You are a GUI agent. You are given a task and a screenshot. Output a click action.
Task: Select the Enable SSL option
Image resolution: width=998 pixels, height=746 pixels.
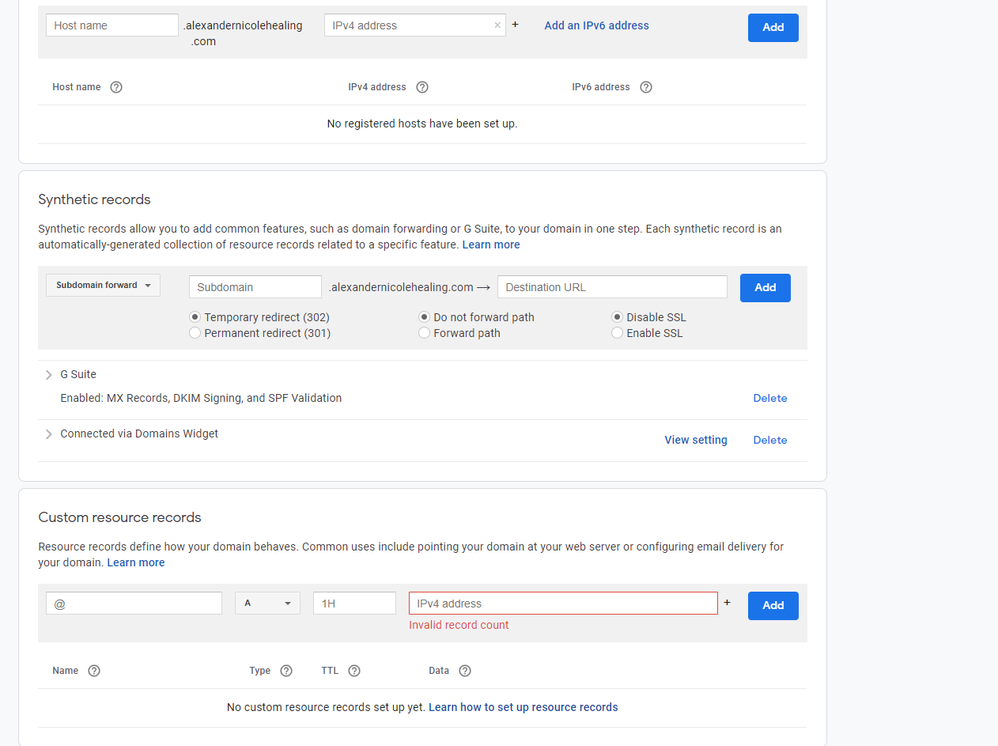point(617,332)
